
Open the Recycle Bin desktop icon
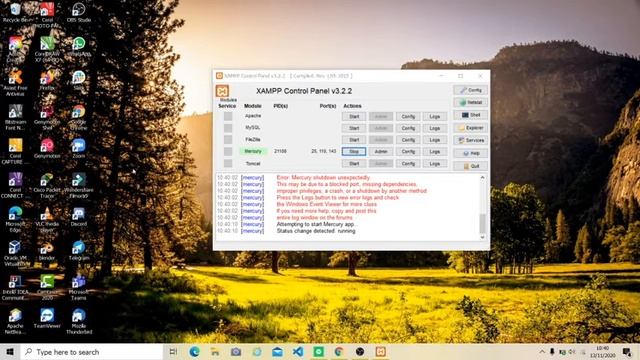16,12
